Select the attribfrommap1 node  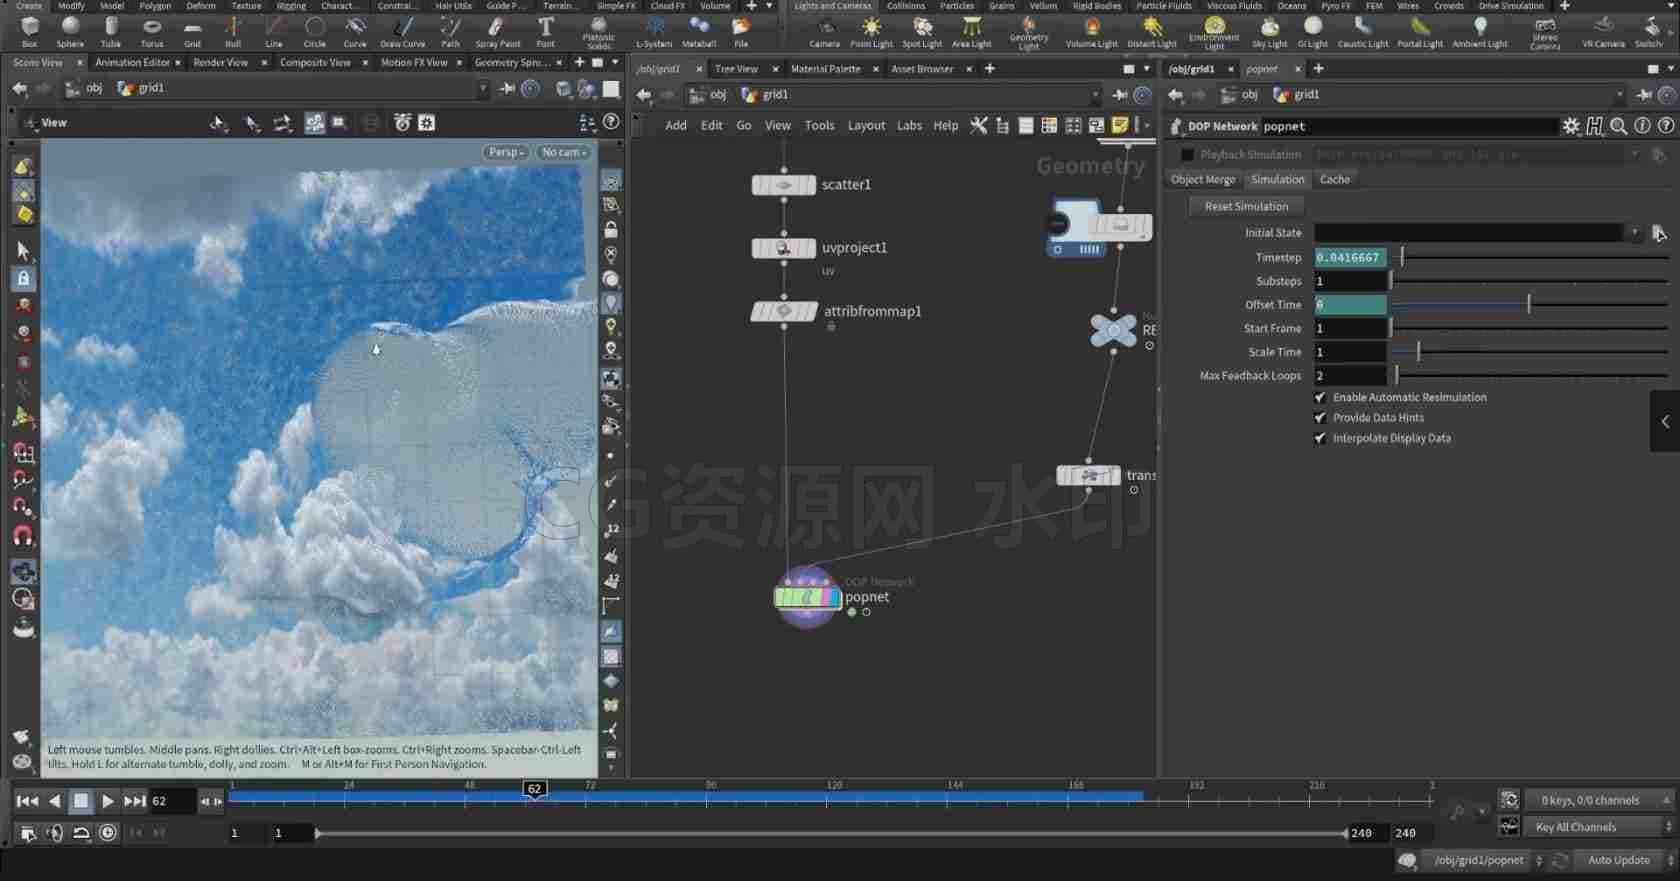click(784, 312)
